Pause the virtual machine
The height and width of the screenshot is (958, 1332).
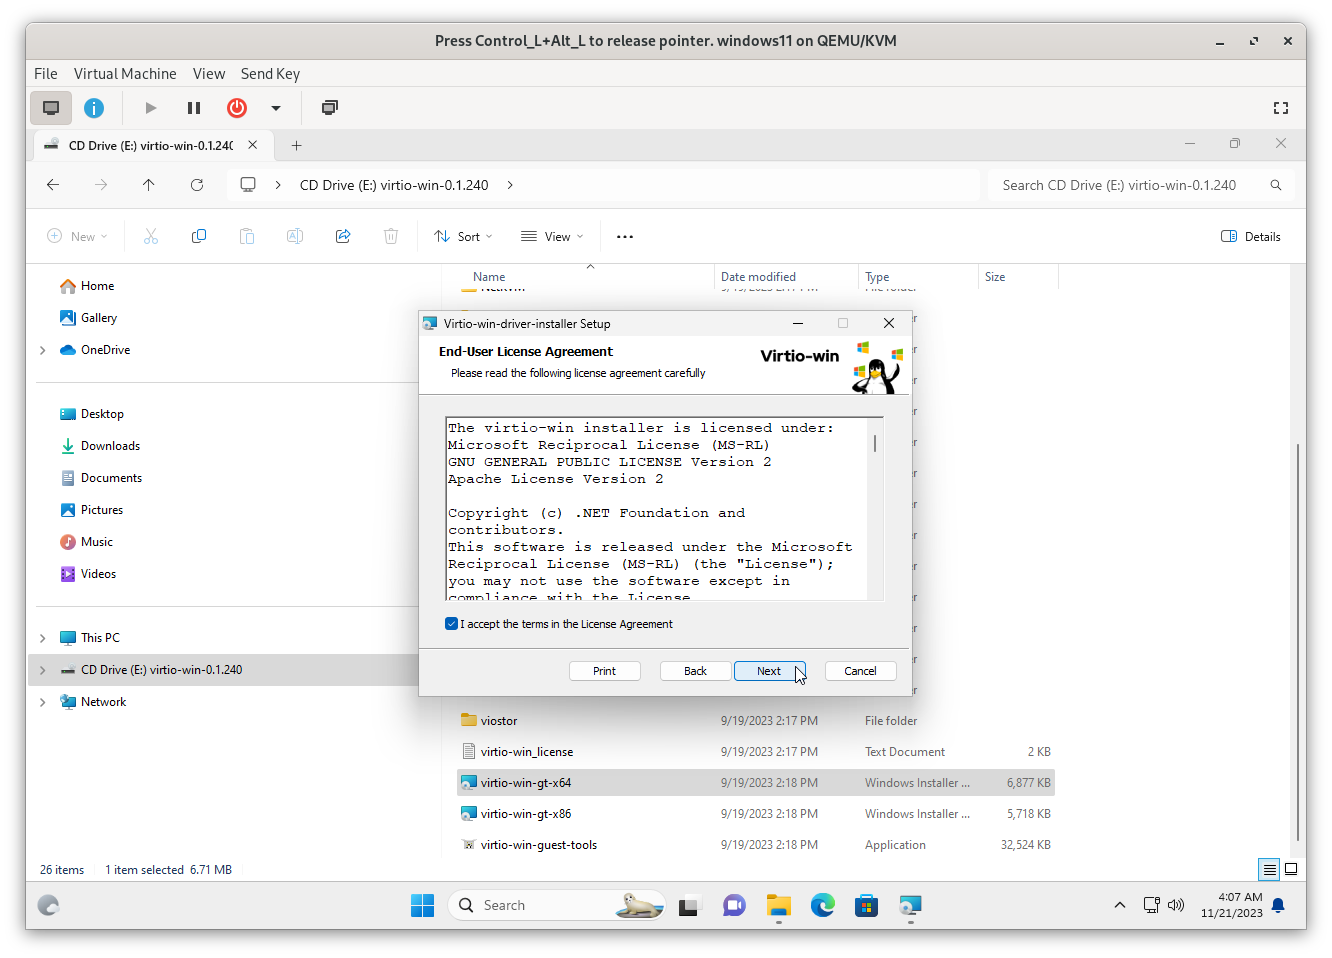[194, 108]
